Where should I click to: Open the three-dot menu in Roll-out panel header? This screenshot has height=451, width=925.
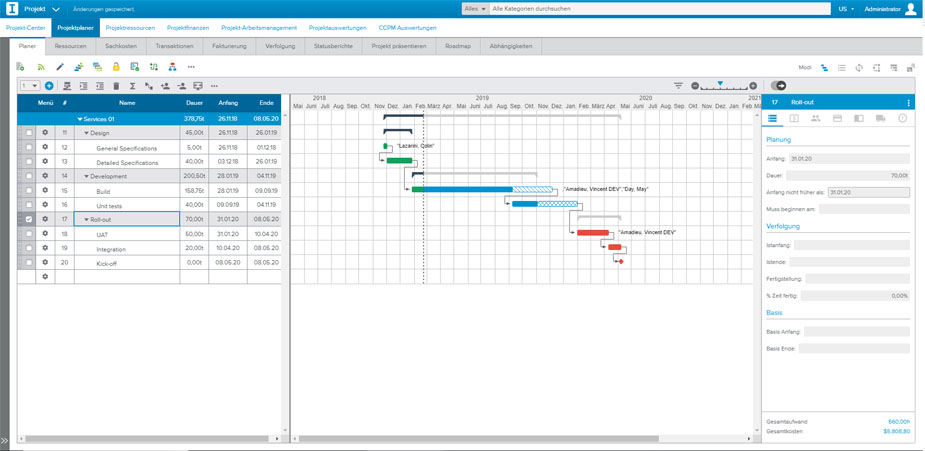point(908,102)
